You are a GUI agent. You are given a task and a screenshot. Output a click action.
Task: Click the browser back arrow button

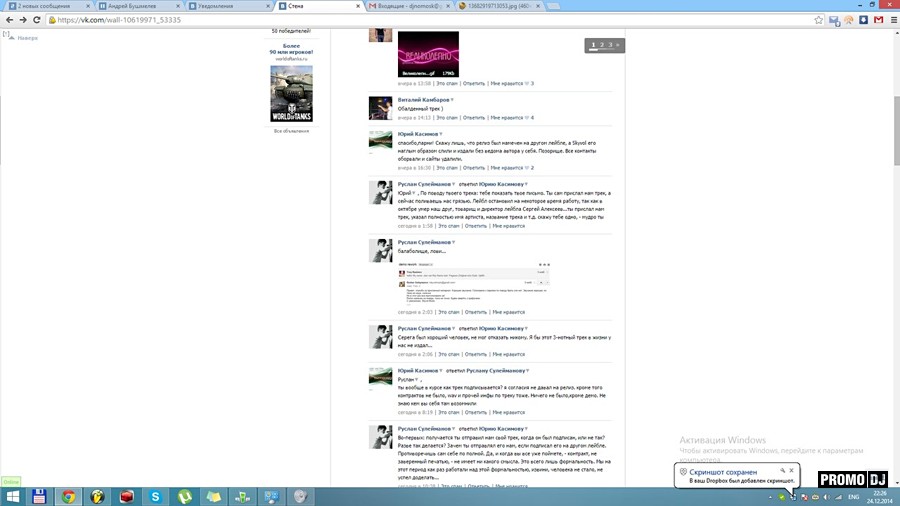click(8, 19)
